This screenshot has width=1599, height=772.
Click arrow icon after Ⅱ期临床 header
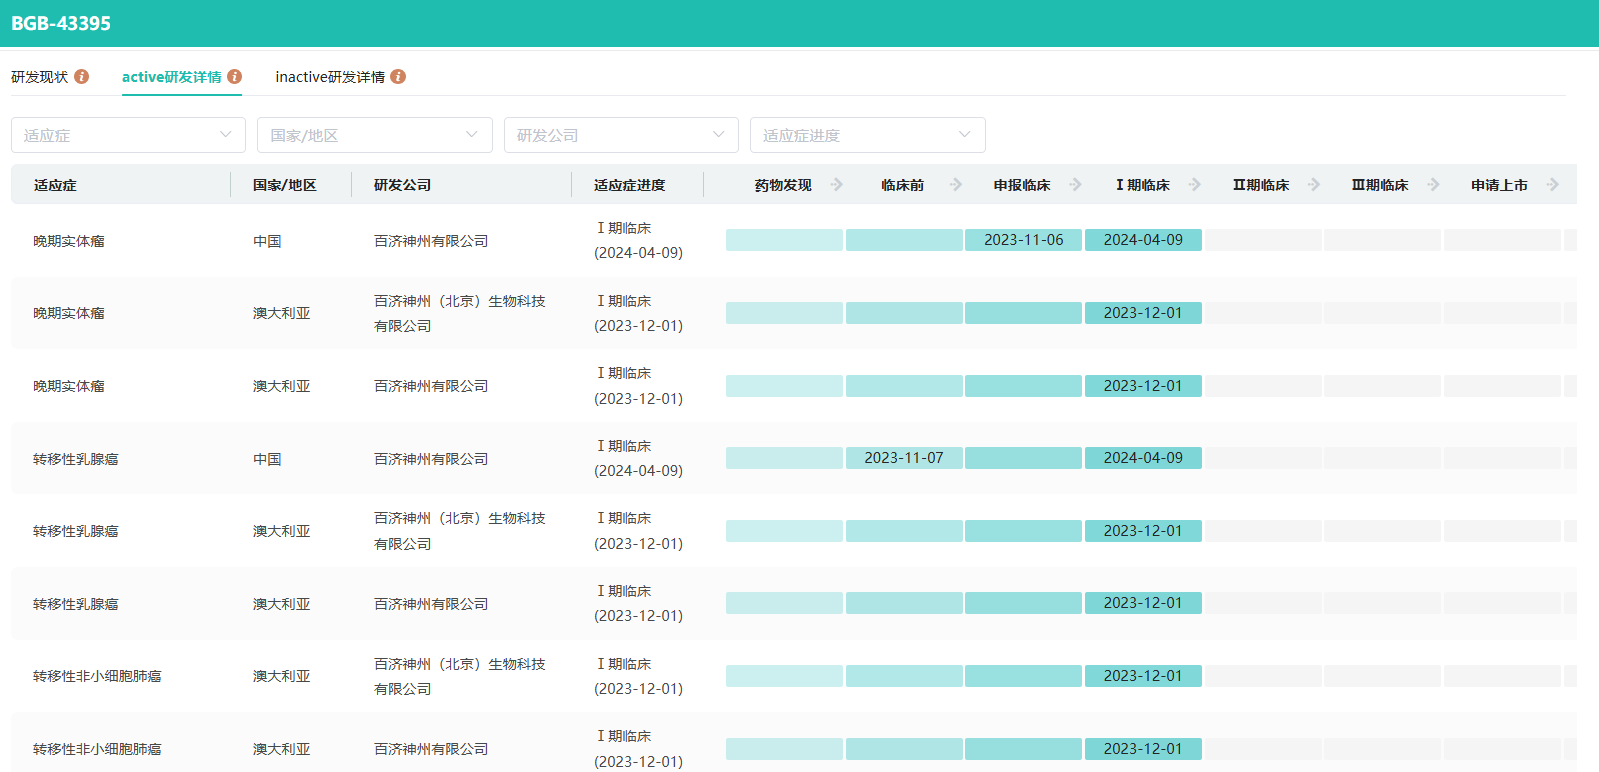(x=1314, y=185)
